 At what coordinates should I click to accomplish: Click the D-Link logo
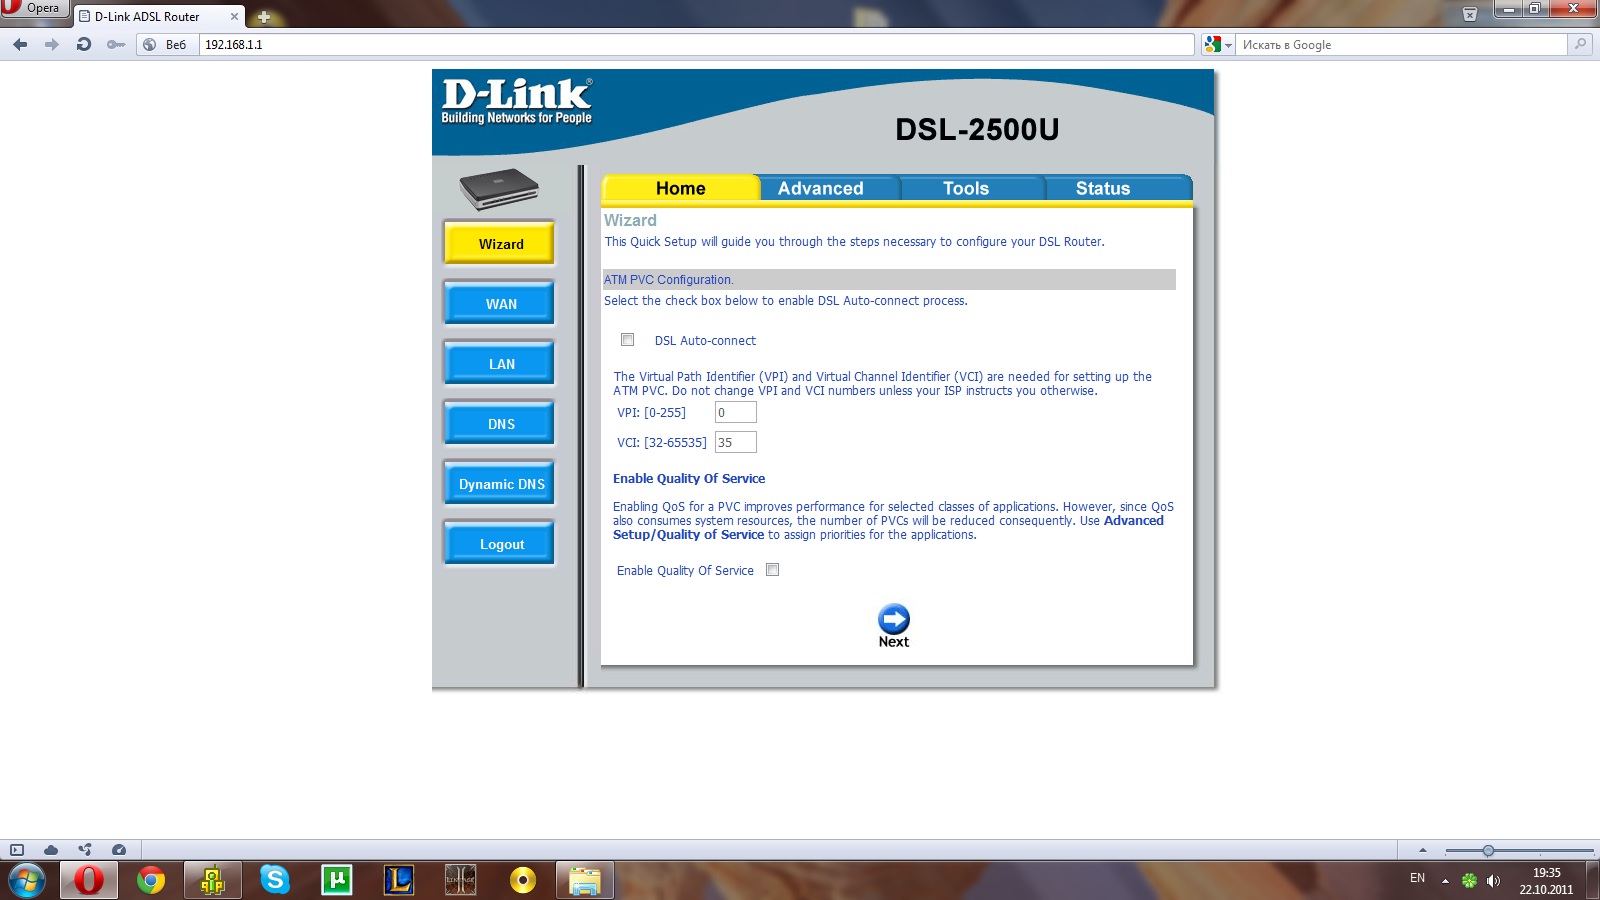click(x=517, y=102)
